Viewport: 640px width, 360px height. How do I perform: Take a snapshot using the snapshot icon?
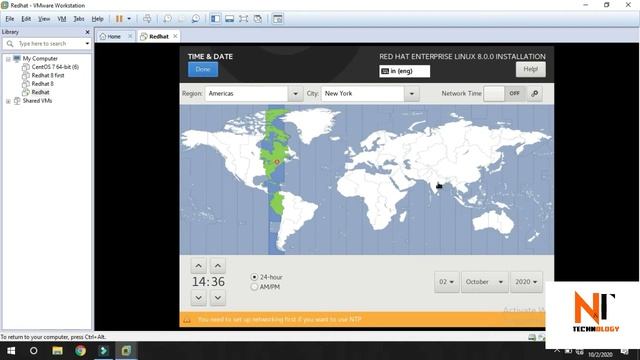click(167, 19)
